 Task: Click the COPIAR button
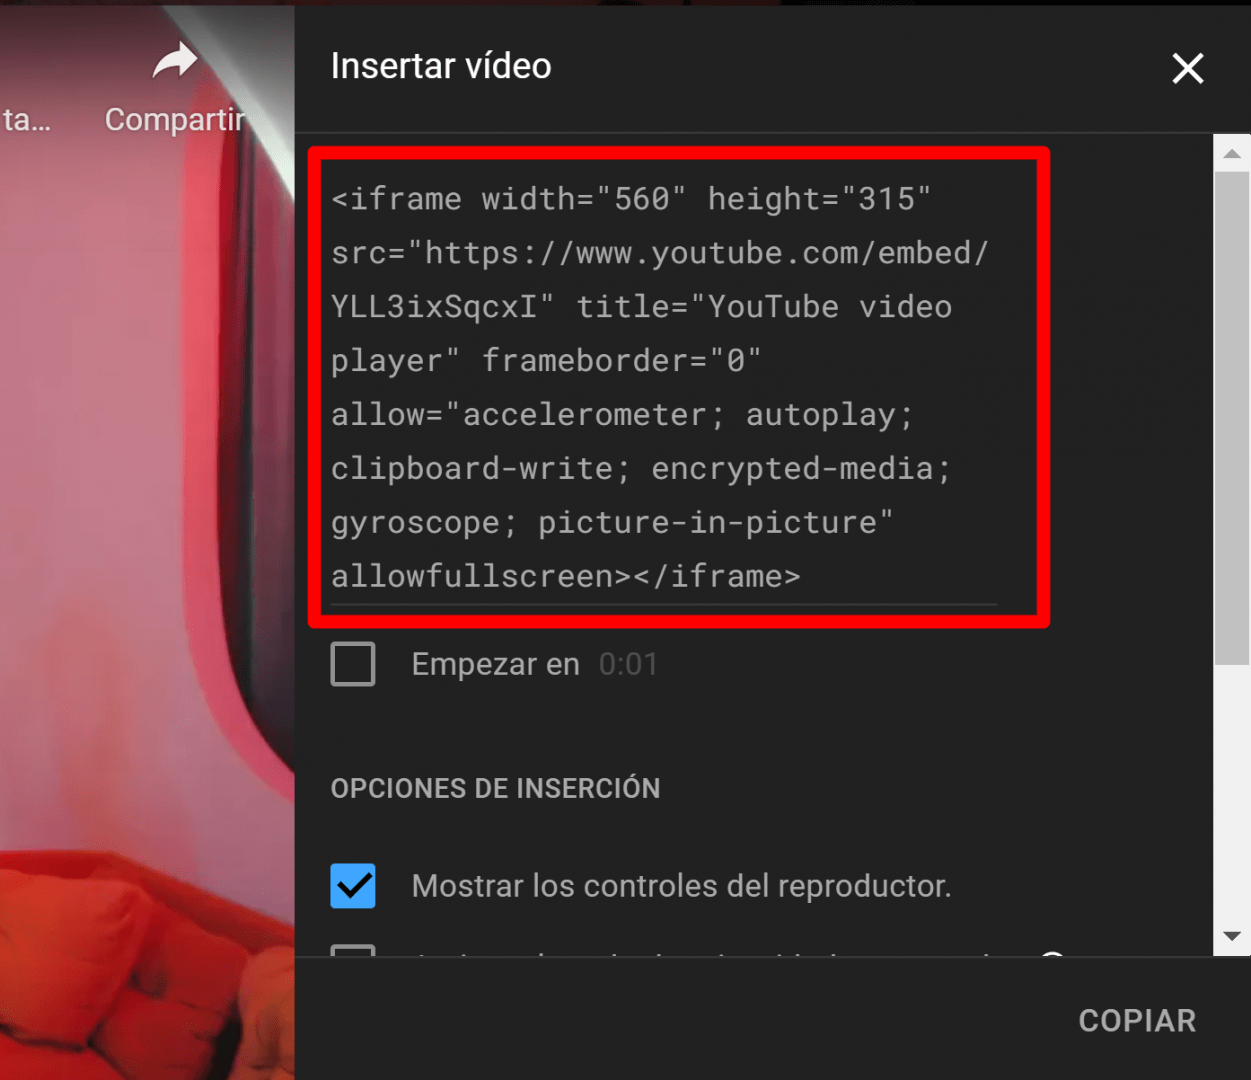1137,1020
